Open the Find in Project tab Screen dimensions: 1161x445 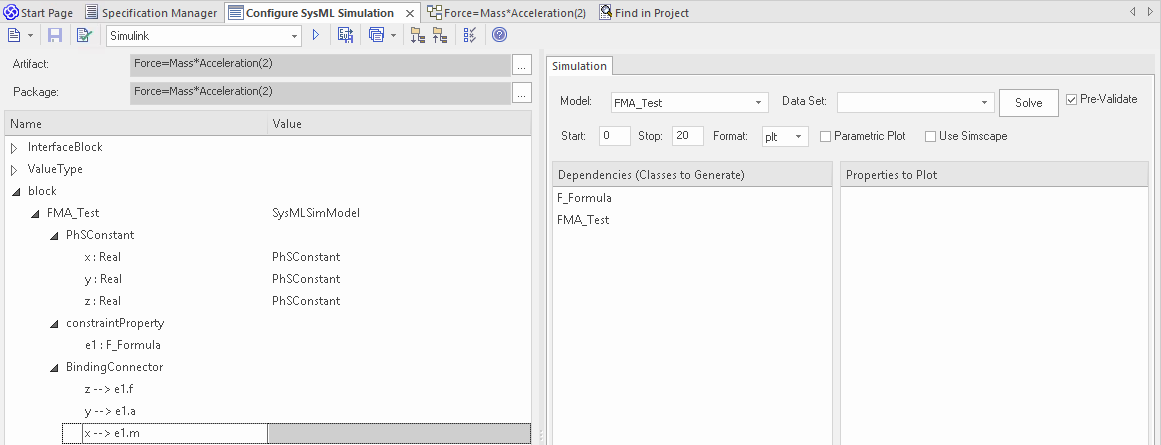pyautogui.click(x=644, y=13)
